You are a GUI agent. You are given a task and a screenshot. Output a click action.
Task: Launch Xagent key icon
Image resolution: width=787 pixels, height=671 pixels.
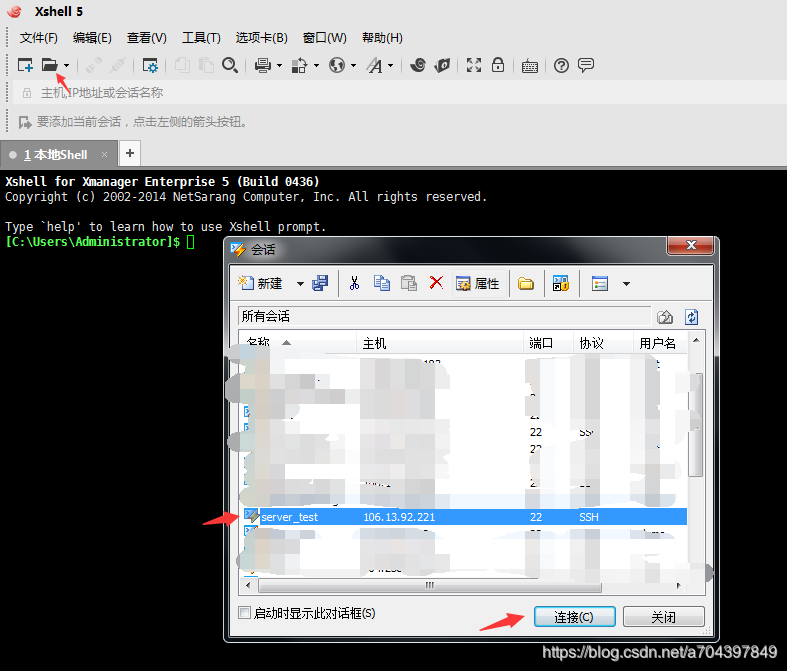click(442, 65)
